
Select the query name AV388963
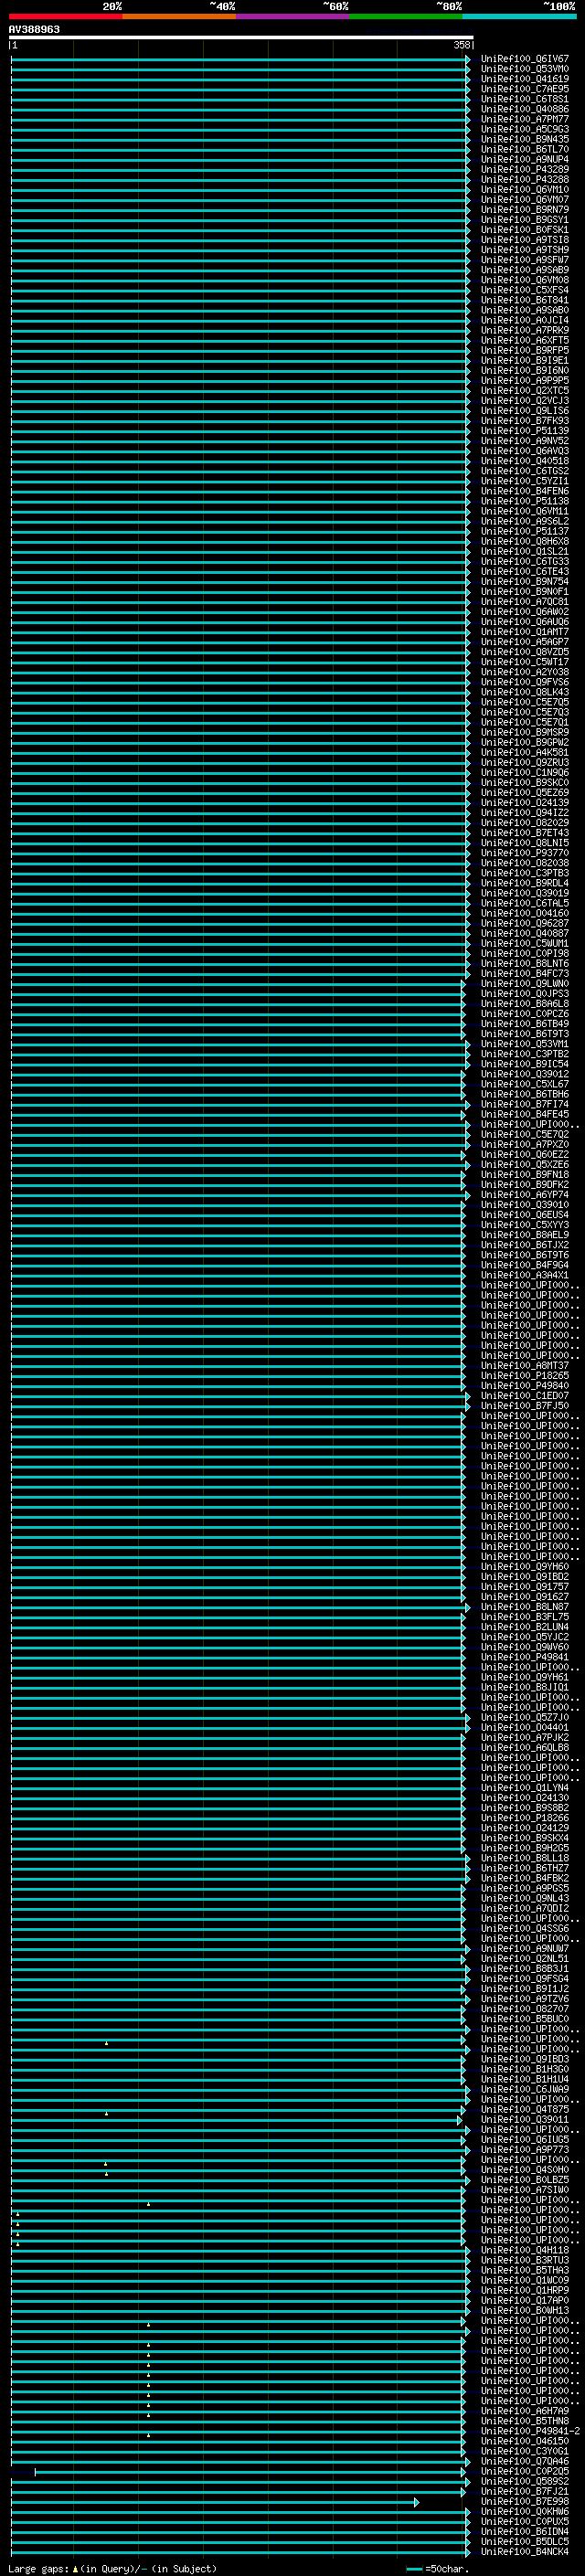point(34,29)
